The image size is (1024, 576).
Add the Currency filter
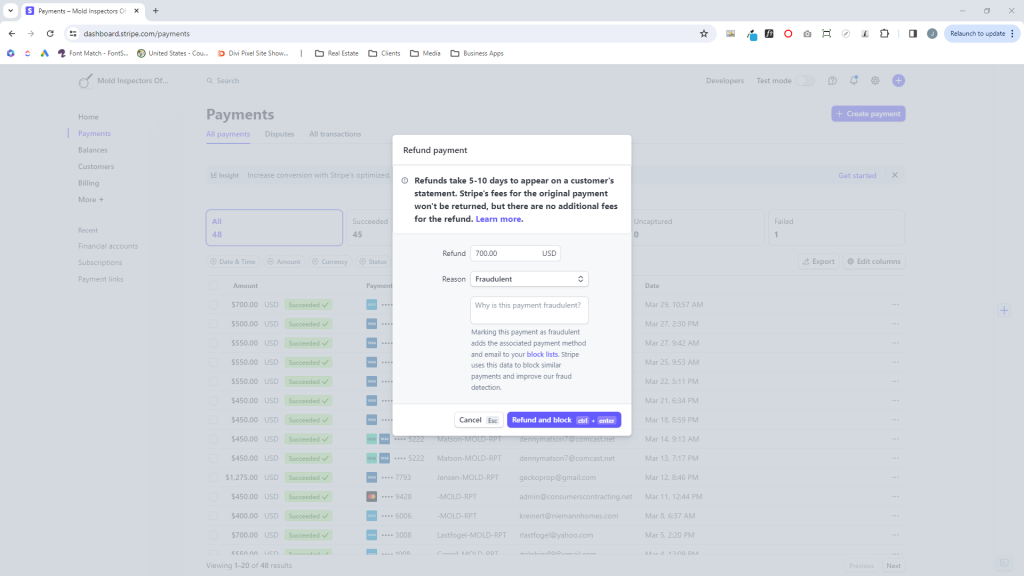(330, 261)
